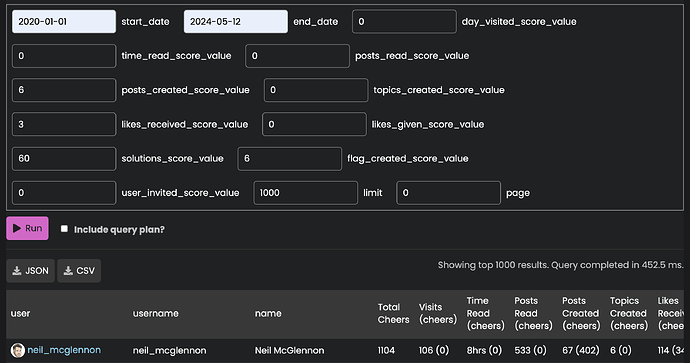The height and width of the screenshot is (363, 690).
Task: Click the limit input field
Action: (x=305, y=193)
